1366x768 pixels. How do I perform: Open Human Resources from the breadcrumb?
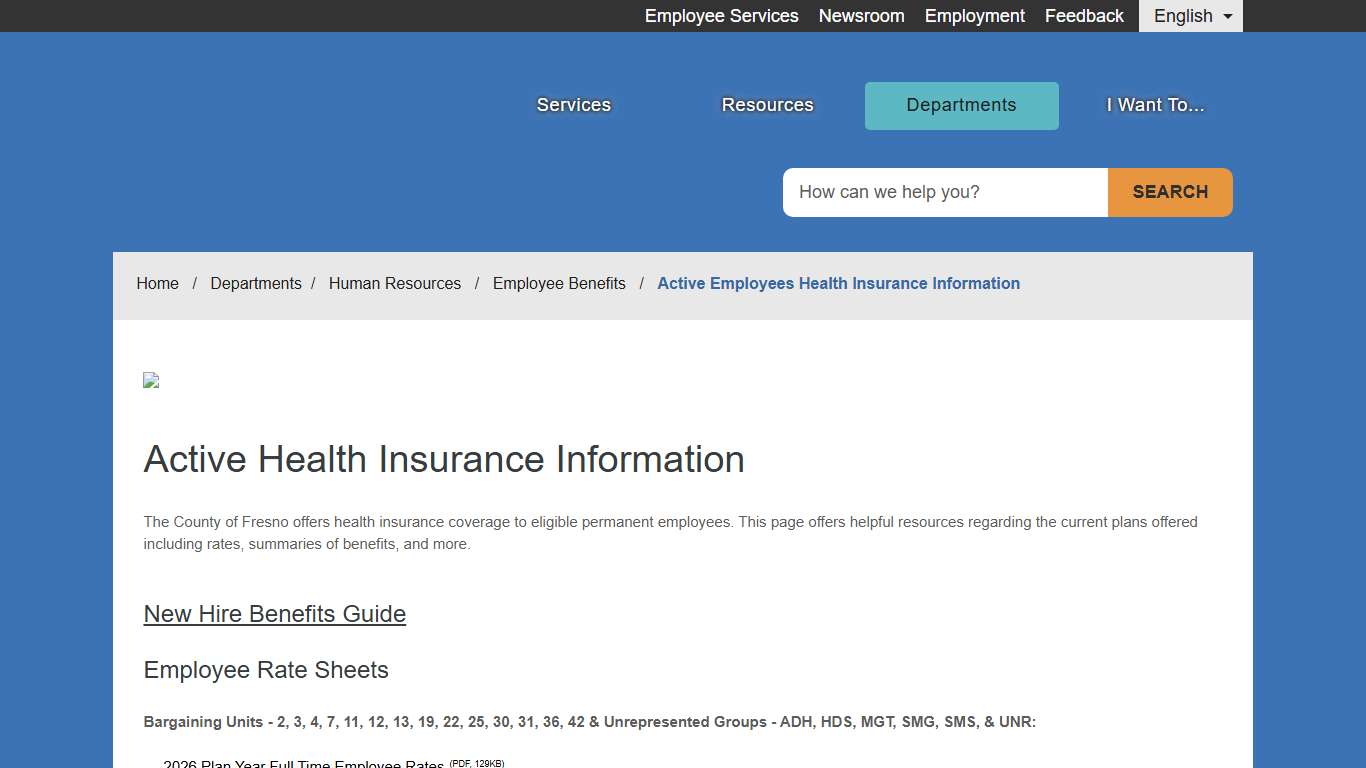click(x=395, y=283)
